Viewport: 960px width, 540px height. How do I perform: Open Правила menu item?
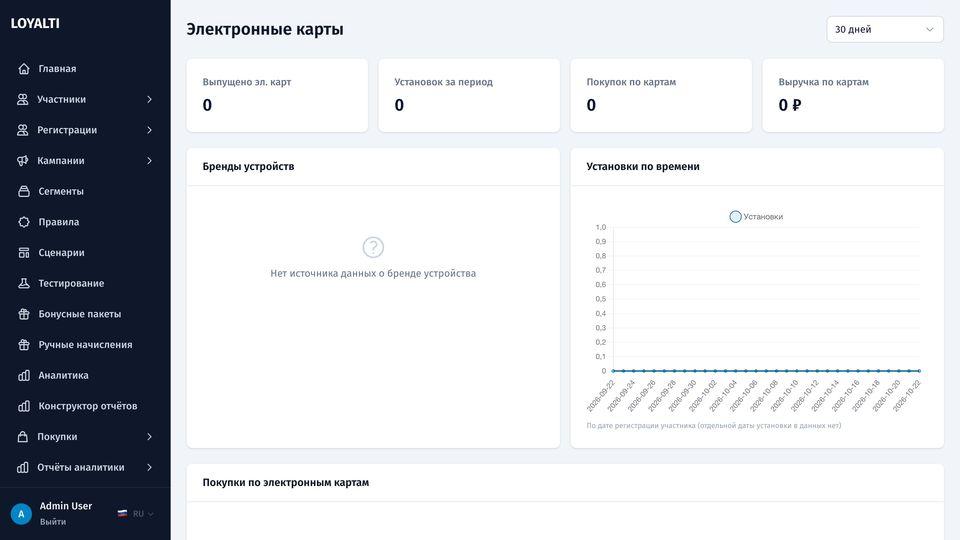pyautogui.click(x=85, y=222)
